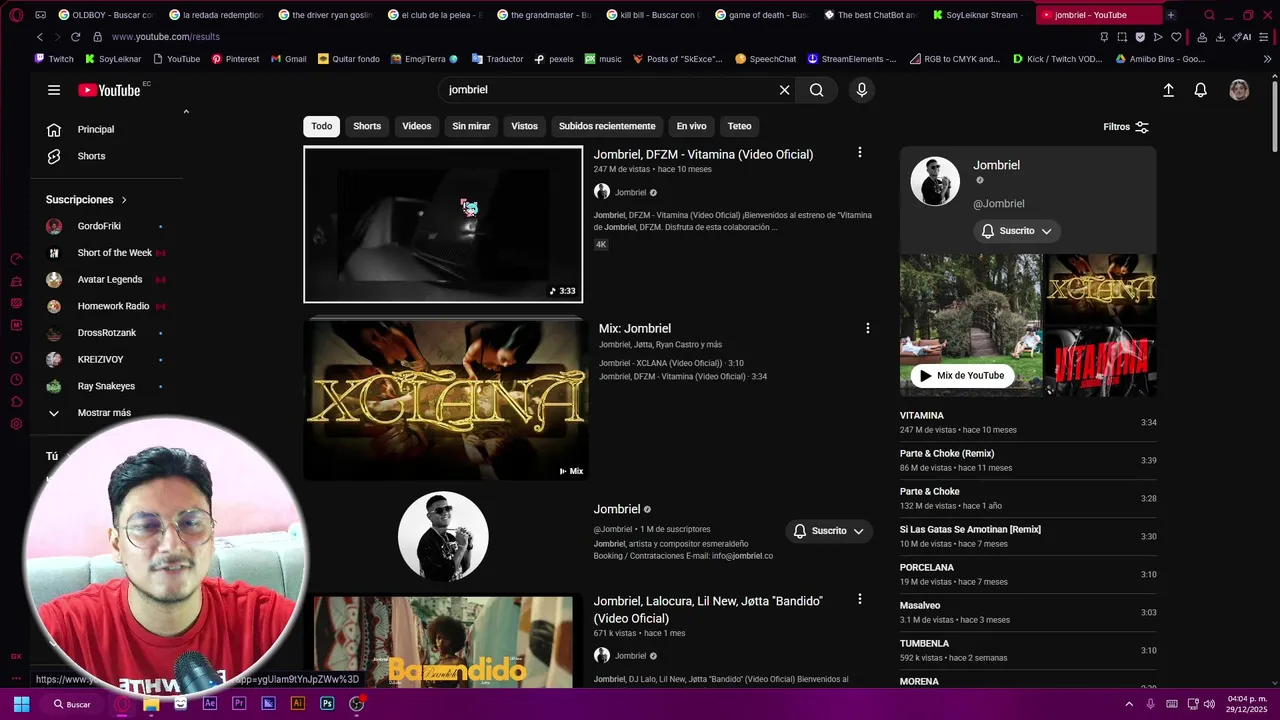Play Parte & Choke (Remix) from the track list
This screenshot has height=720, width=1280.
tap(1028, 461)
